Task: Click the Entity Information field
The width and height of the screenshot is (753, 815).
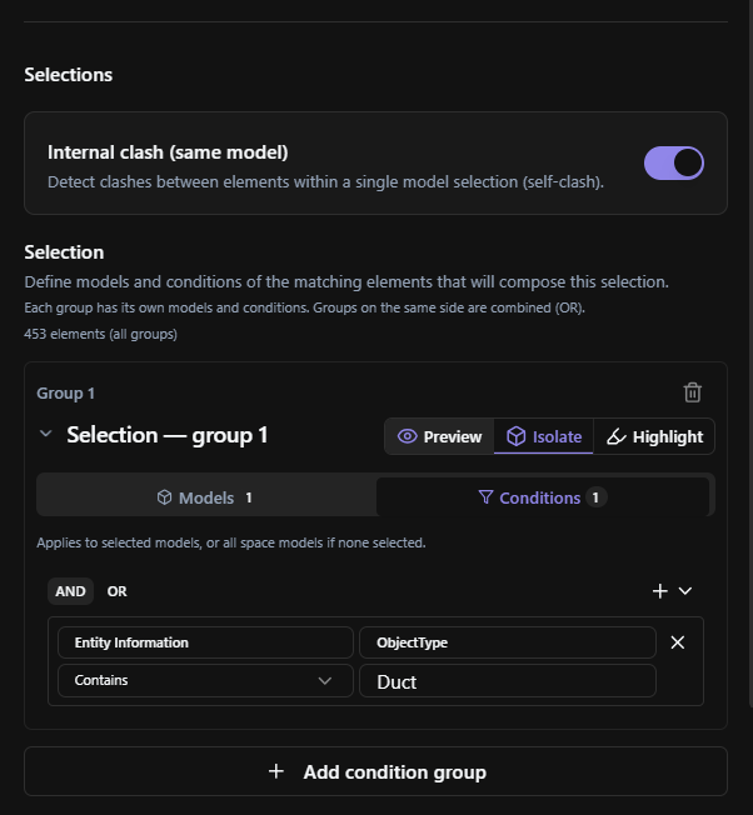Action: 205,642
